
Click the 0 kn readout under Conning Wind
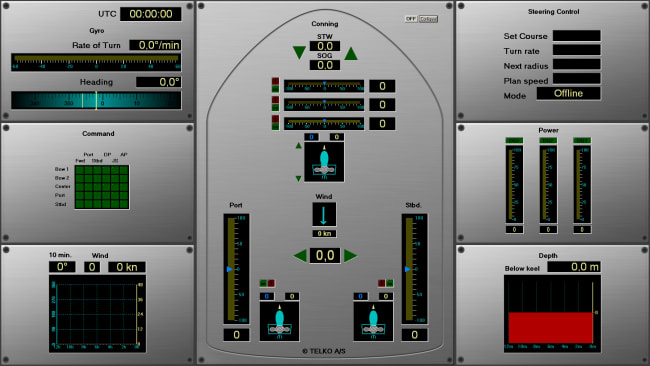click(x=324, y=234)
